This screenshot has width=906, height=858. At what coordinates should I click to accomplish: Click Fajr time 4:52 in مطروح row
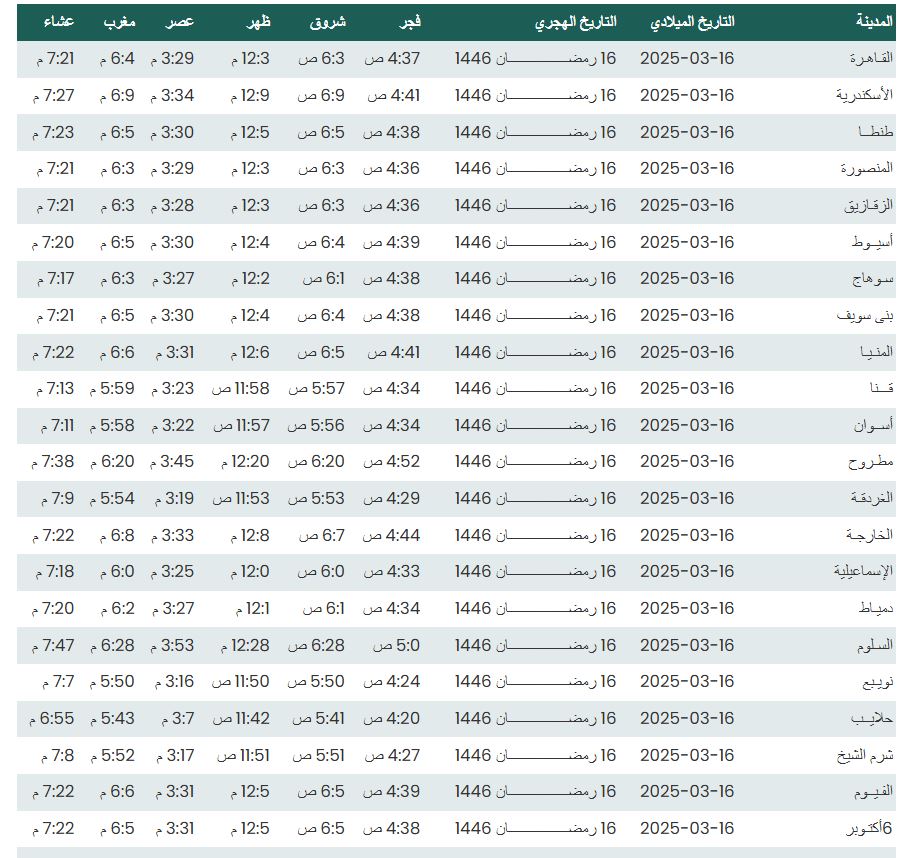point(391,462)
